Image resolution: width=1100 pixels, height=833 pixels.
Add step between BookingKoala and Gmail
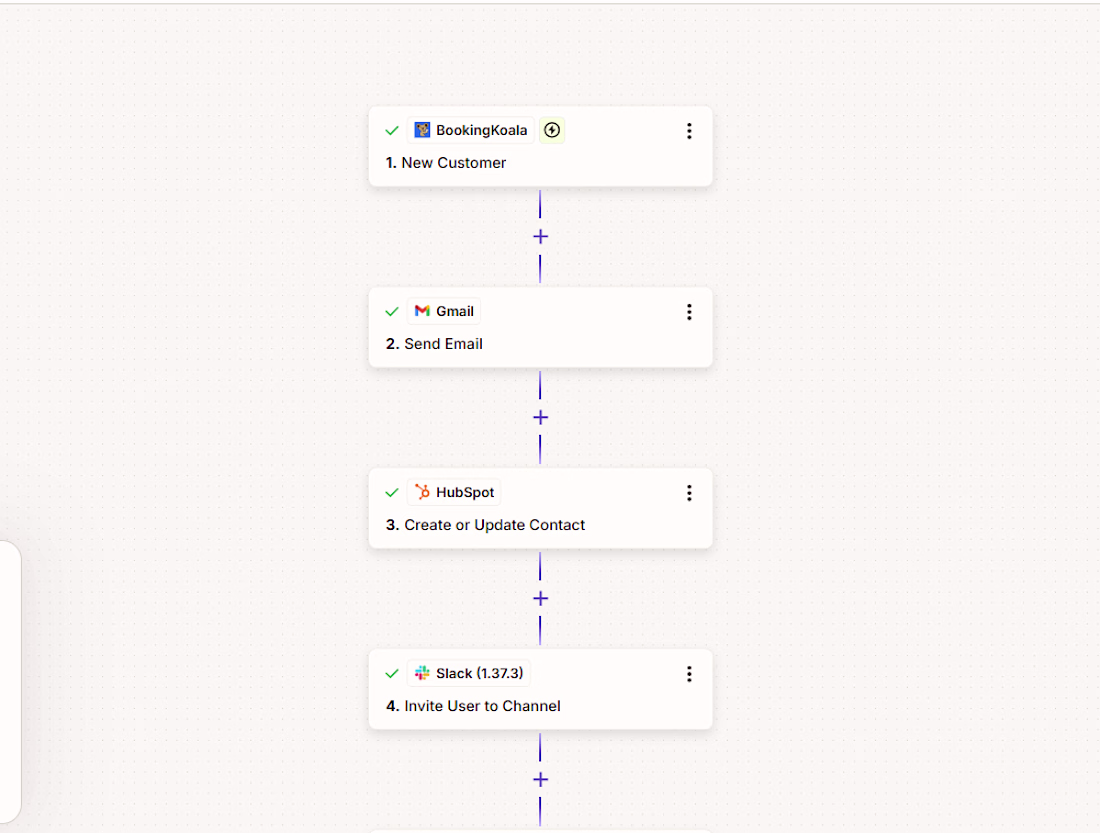(540, 236)
